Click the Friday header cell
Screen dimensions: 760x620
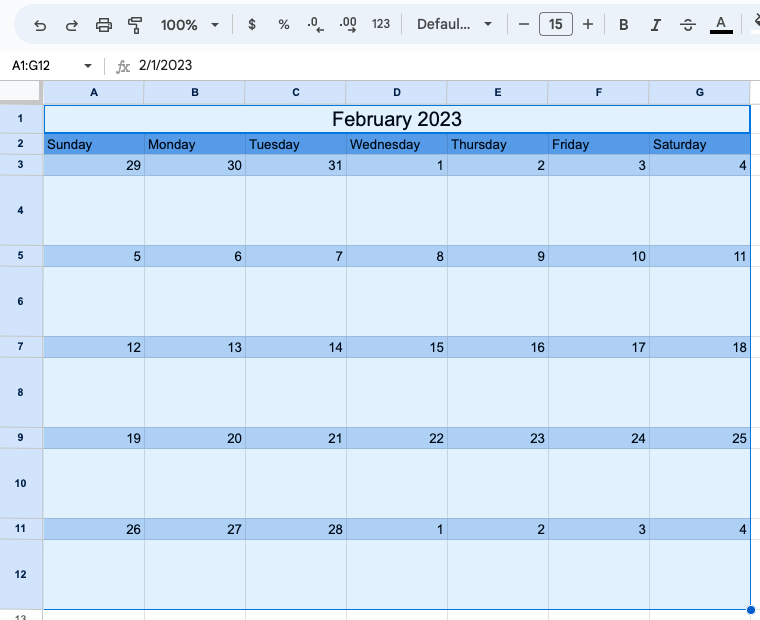(x=599, y=144)
